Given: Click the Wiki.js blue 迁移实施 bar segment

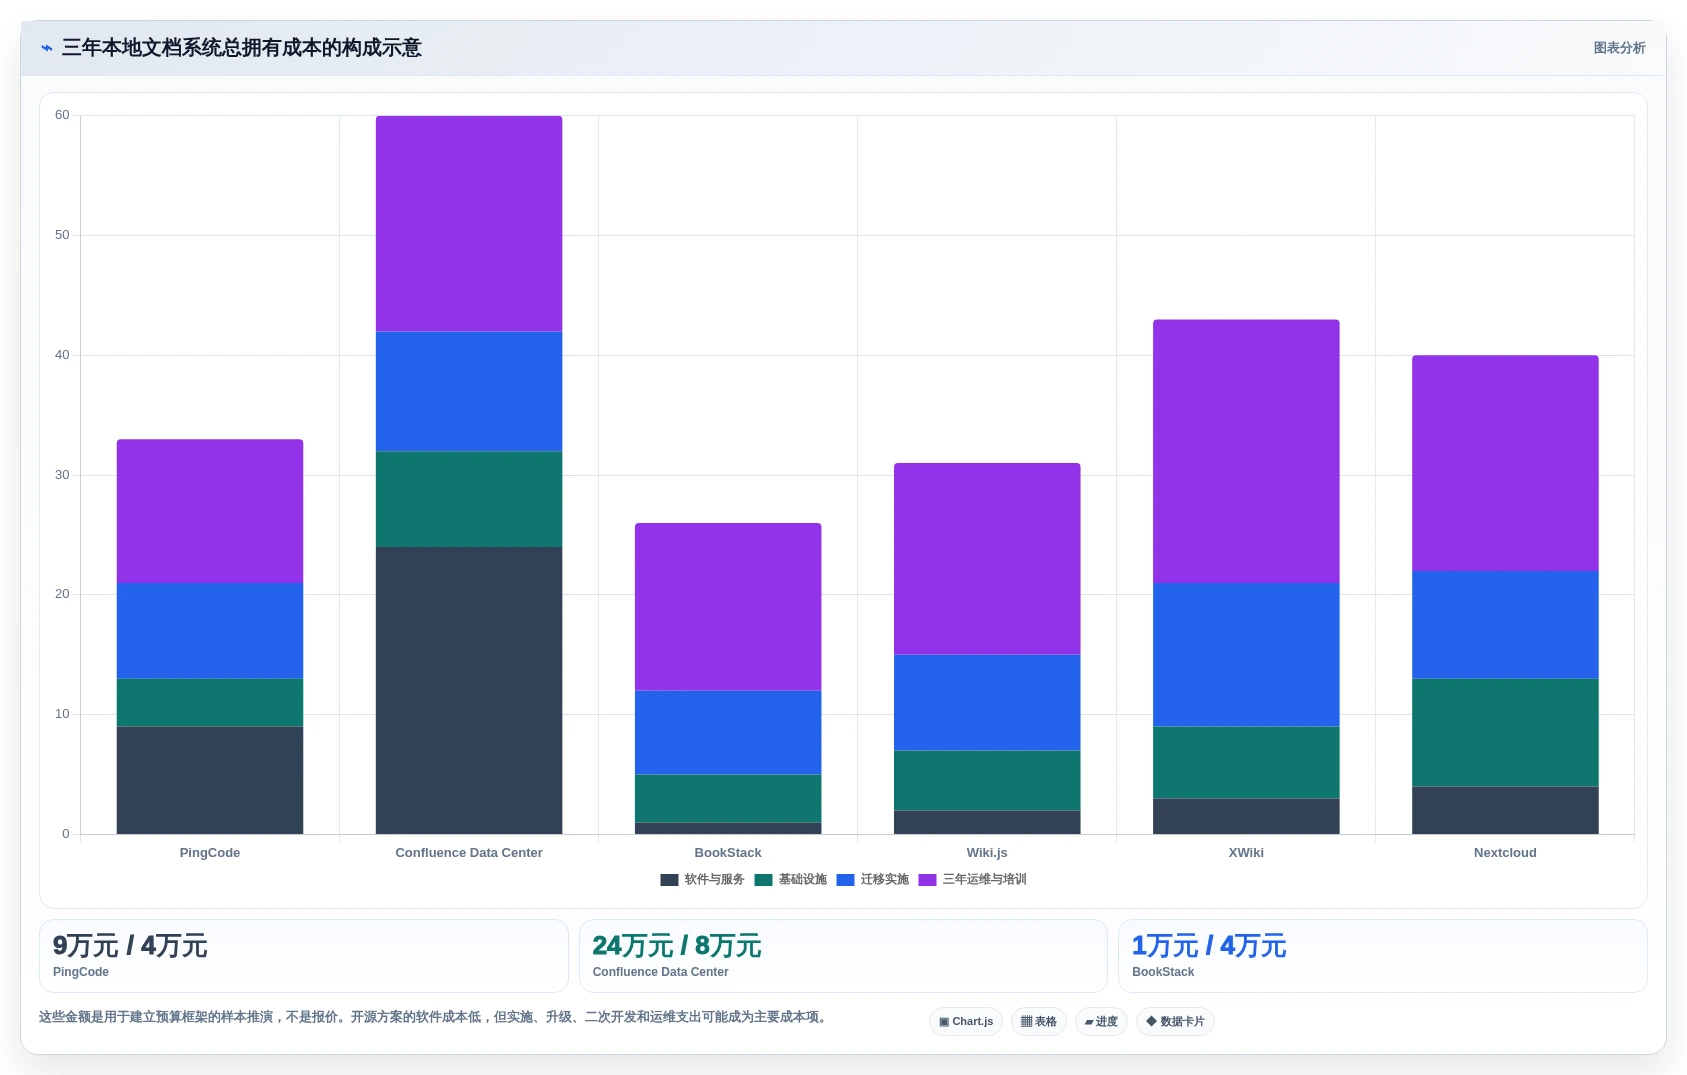Looking at the screenshot, I should (x=987, y=702).
